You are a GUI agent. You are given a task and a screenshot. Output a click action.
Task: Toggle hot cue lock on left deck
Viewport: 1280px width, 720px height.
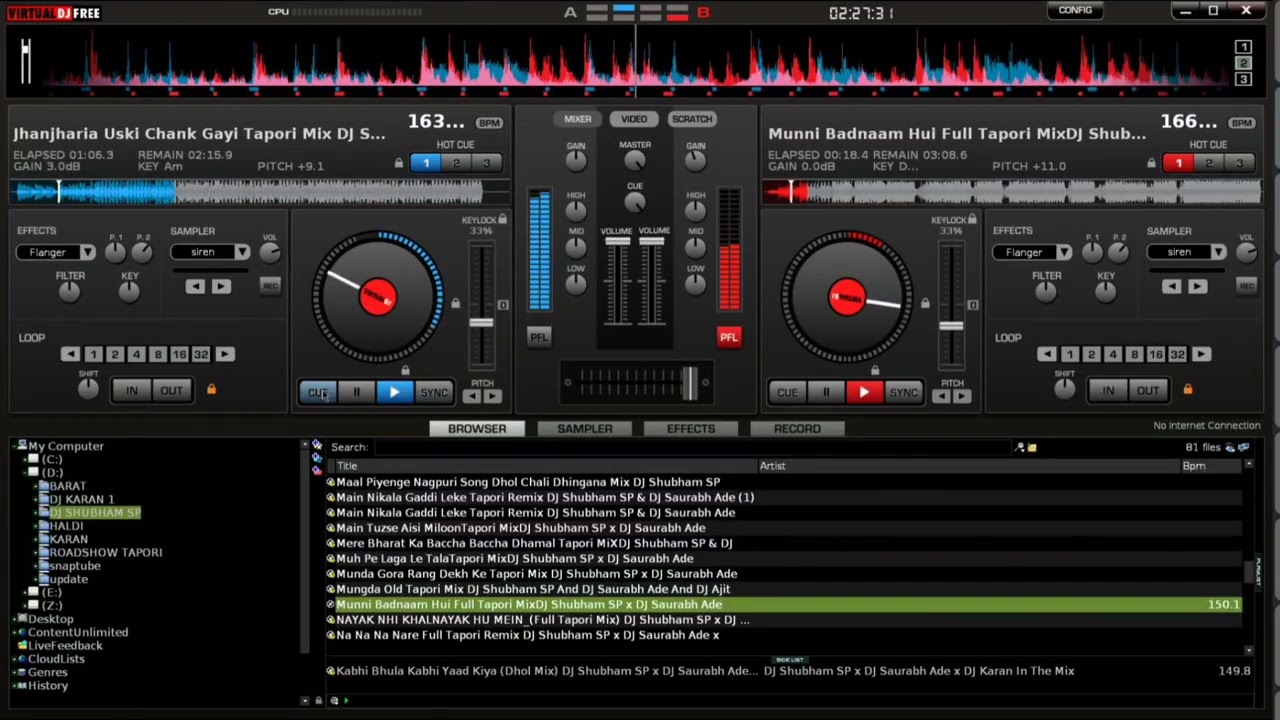click(398, 164)
